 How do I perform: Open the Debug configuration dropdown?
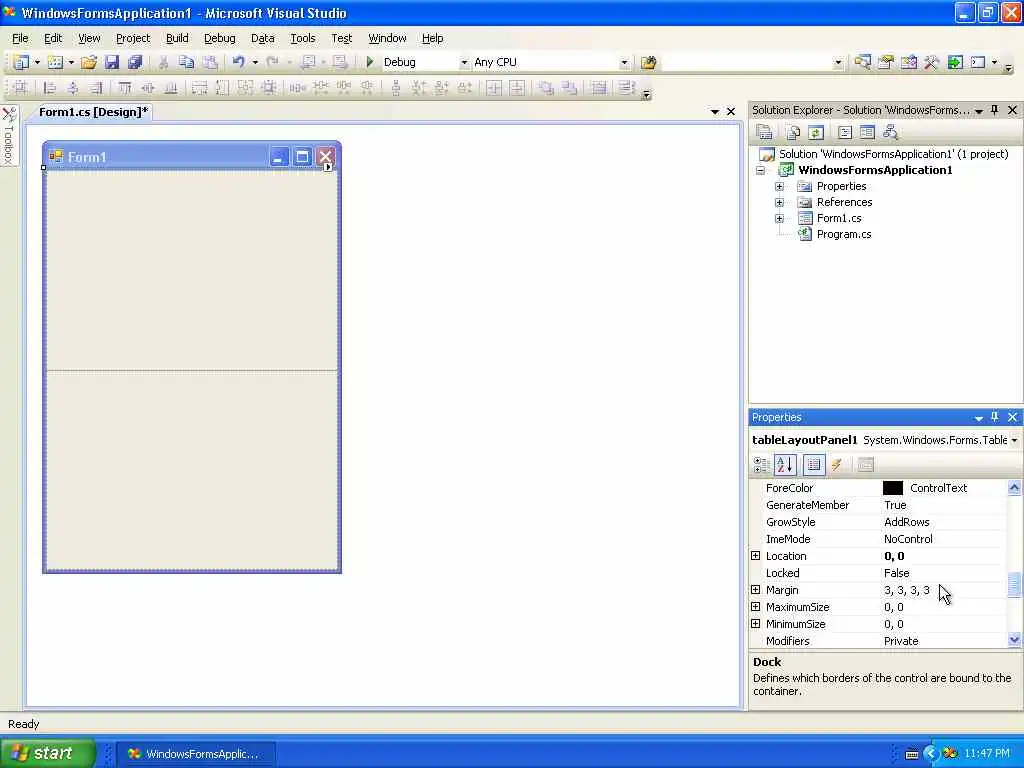coord(464,63)
